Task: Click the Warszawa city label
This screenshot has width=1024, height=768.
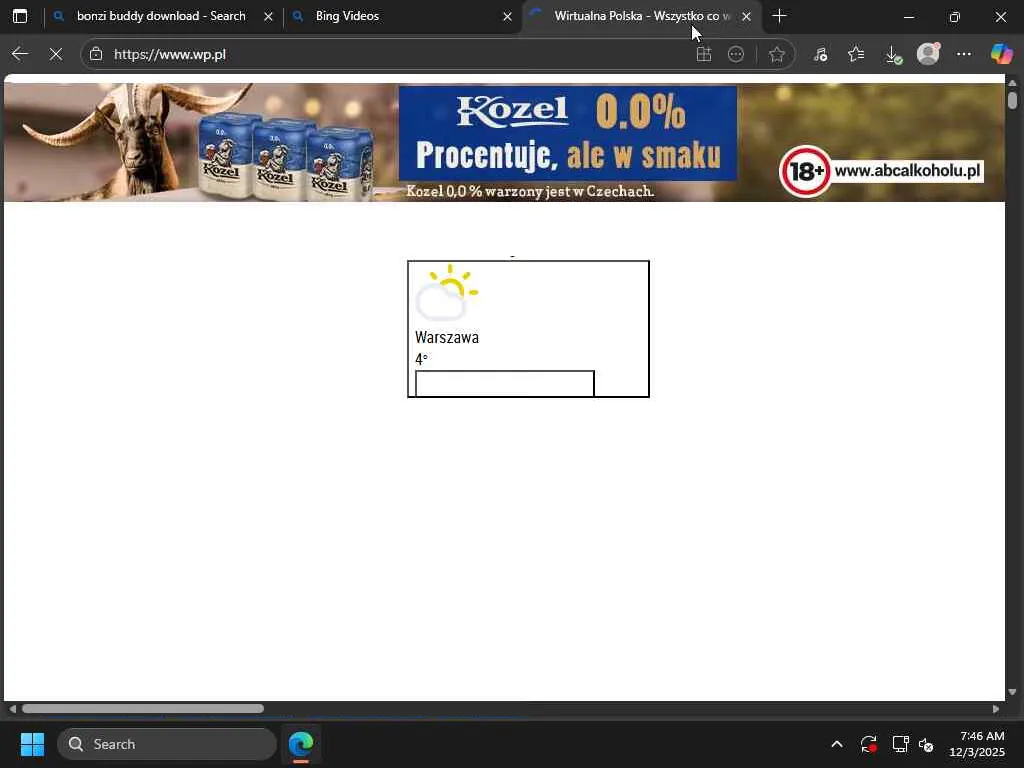Action: click(x=447, y=338)
